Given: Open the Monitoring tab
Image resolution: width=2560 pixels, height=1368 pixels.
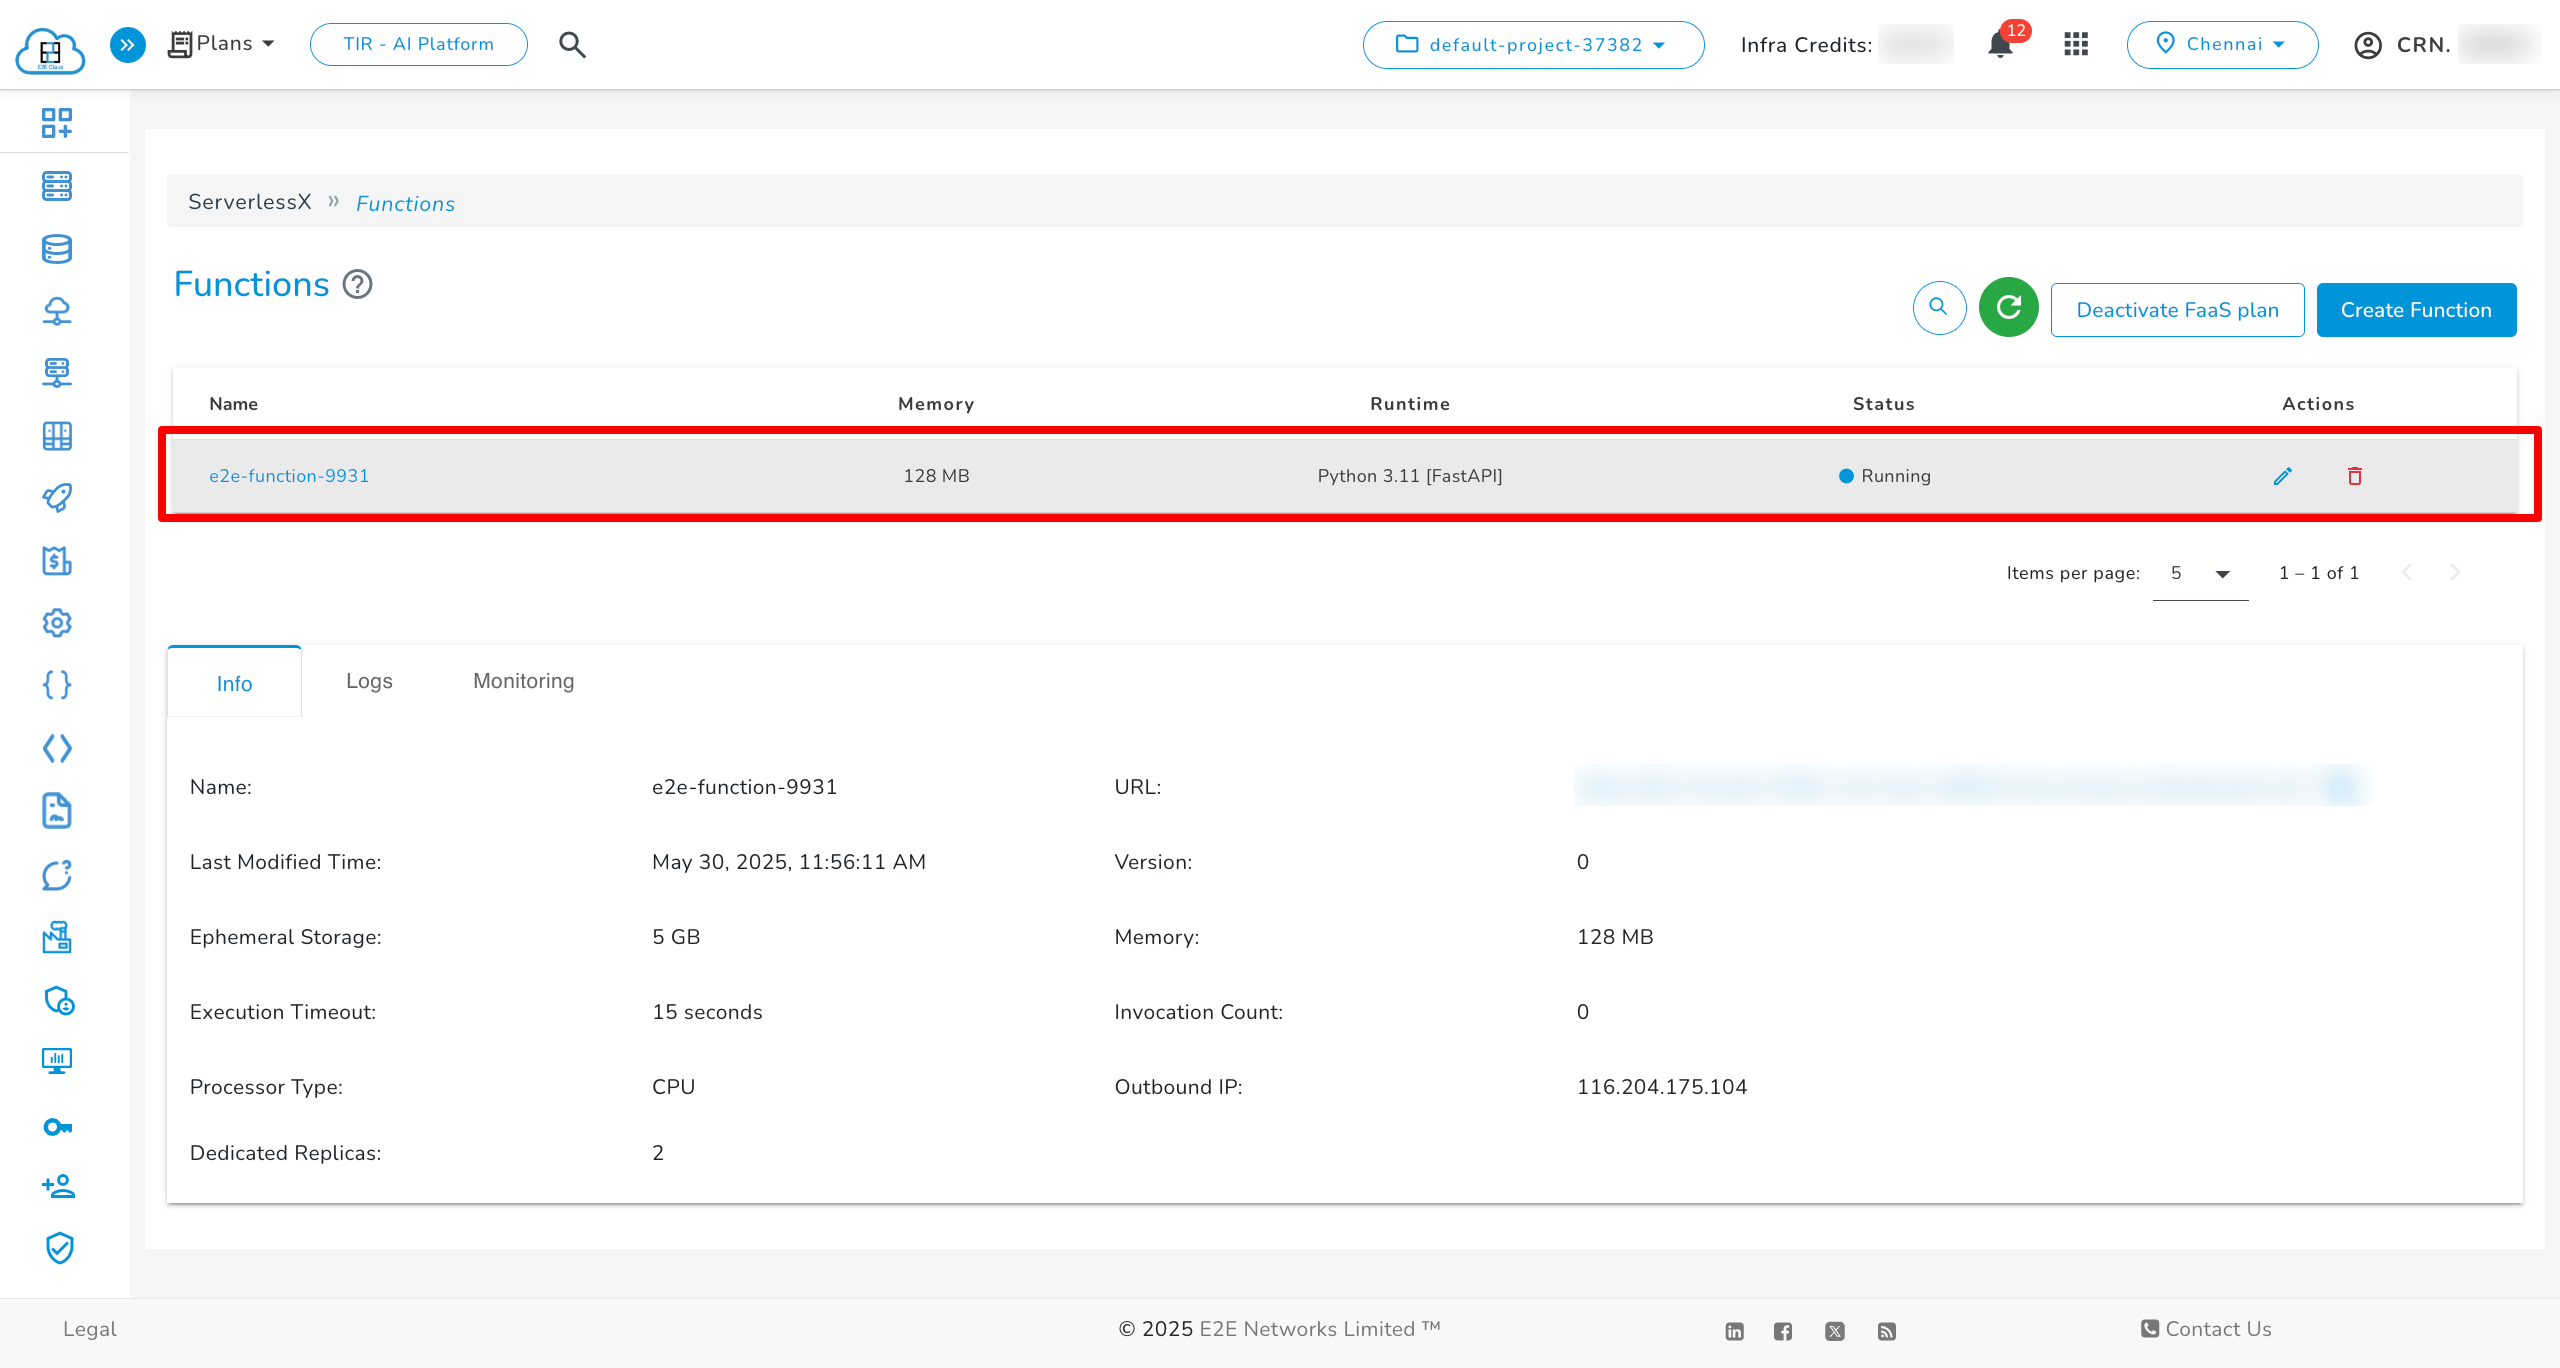Looking at the screenshot, I should pos(522,681).
